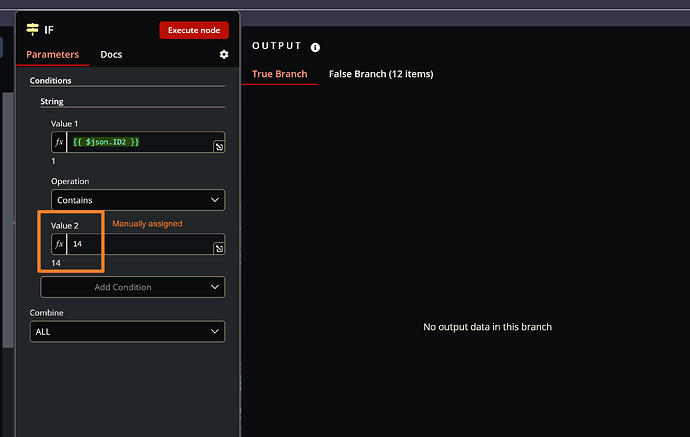Click the Value 1 label
The height and width of the screenshot is (437, 690).
[64, 124]
